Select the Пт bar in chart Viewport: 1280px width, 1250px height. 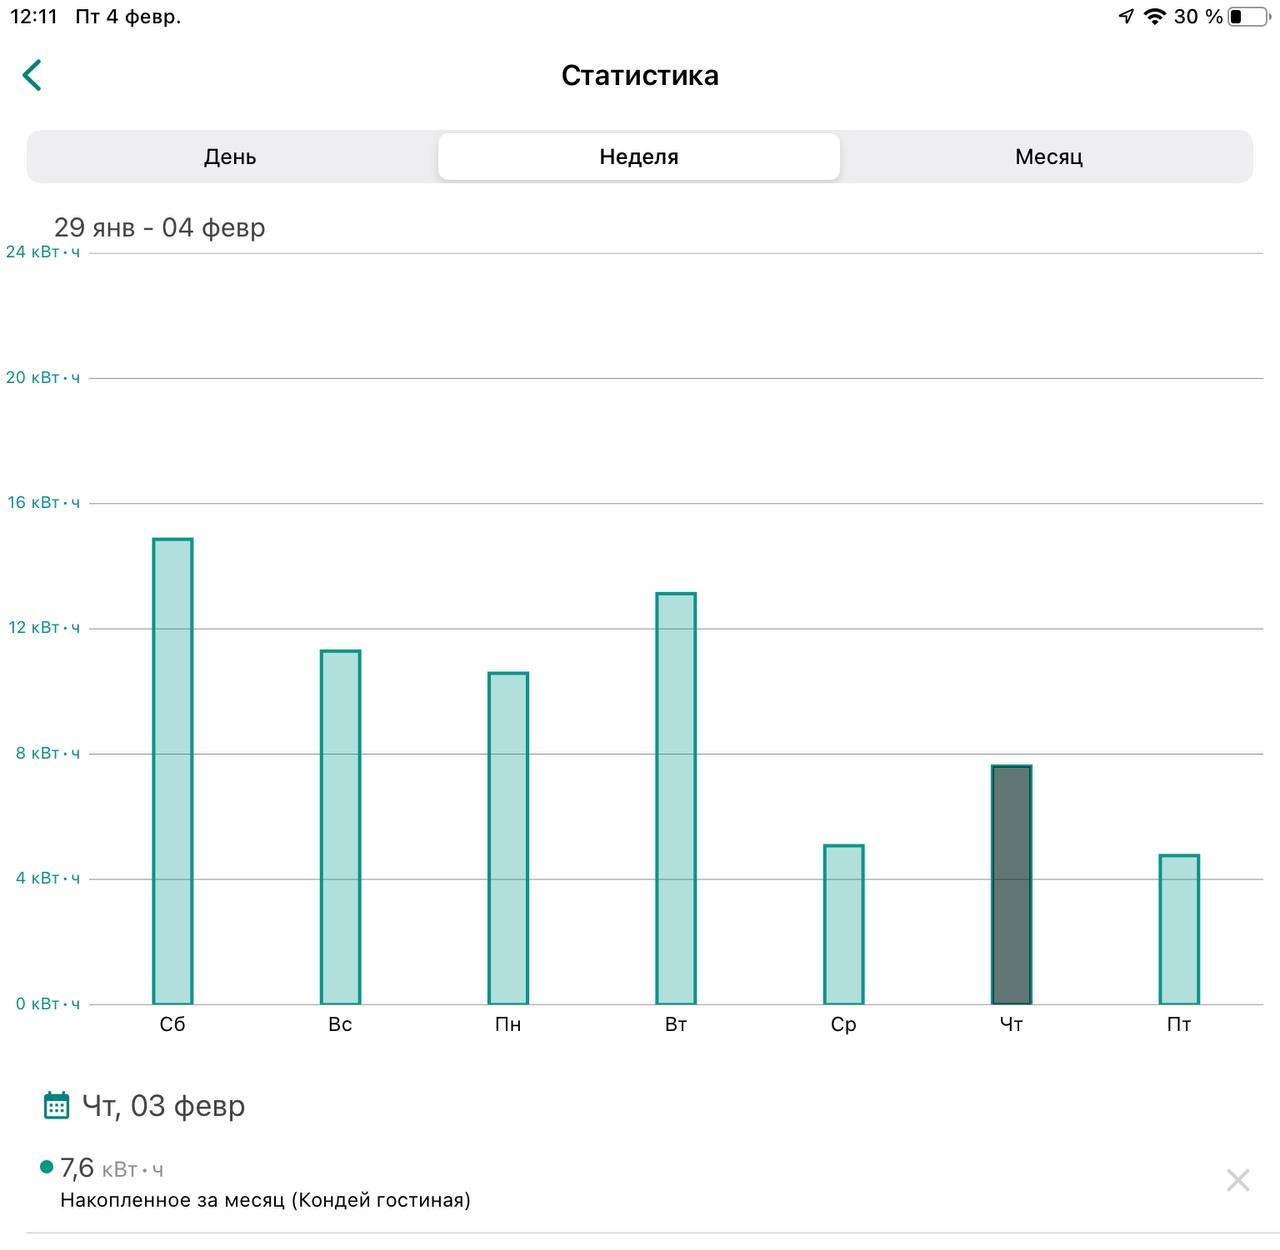1179,929
